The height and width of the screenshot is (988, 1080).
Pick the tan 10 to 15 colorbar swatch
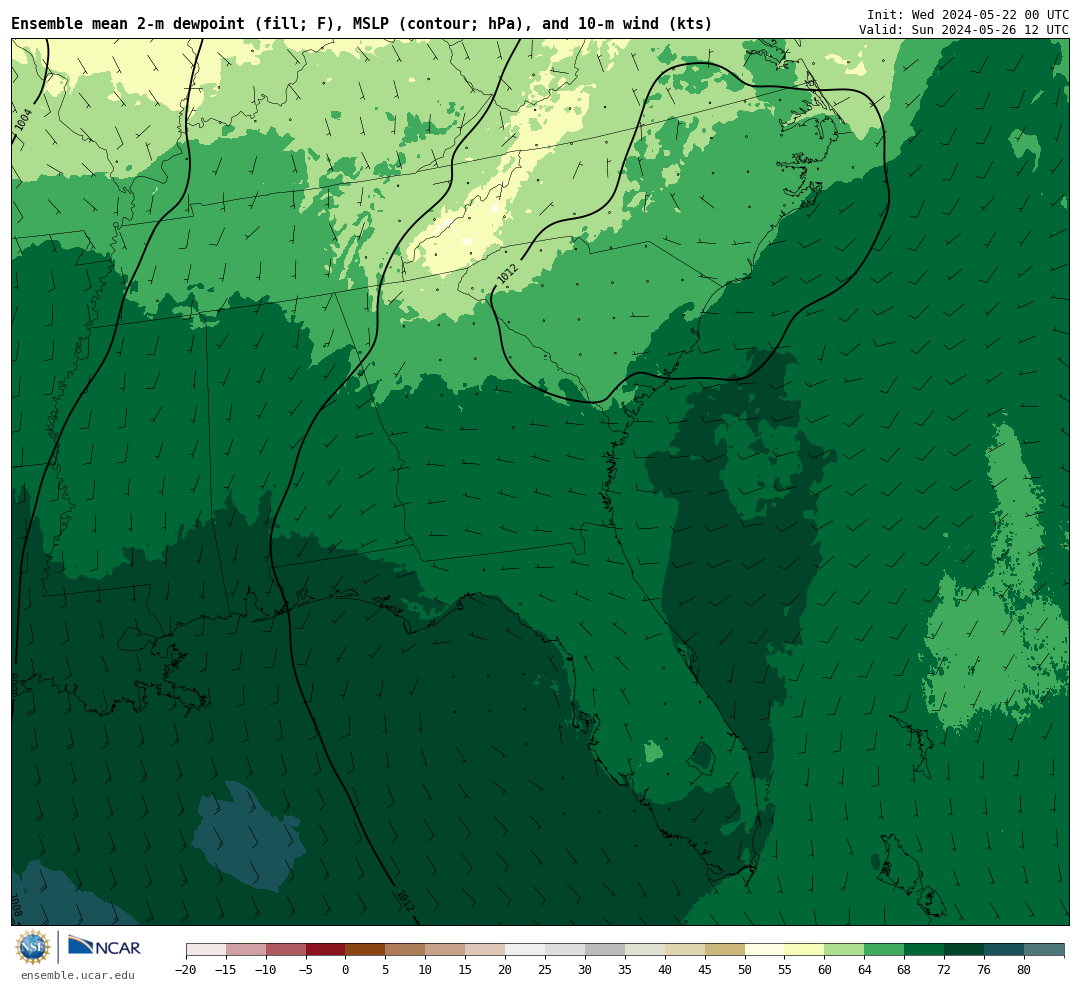pyautogui.click(x=446, y=950)
